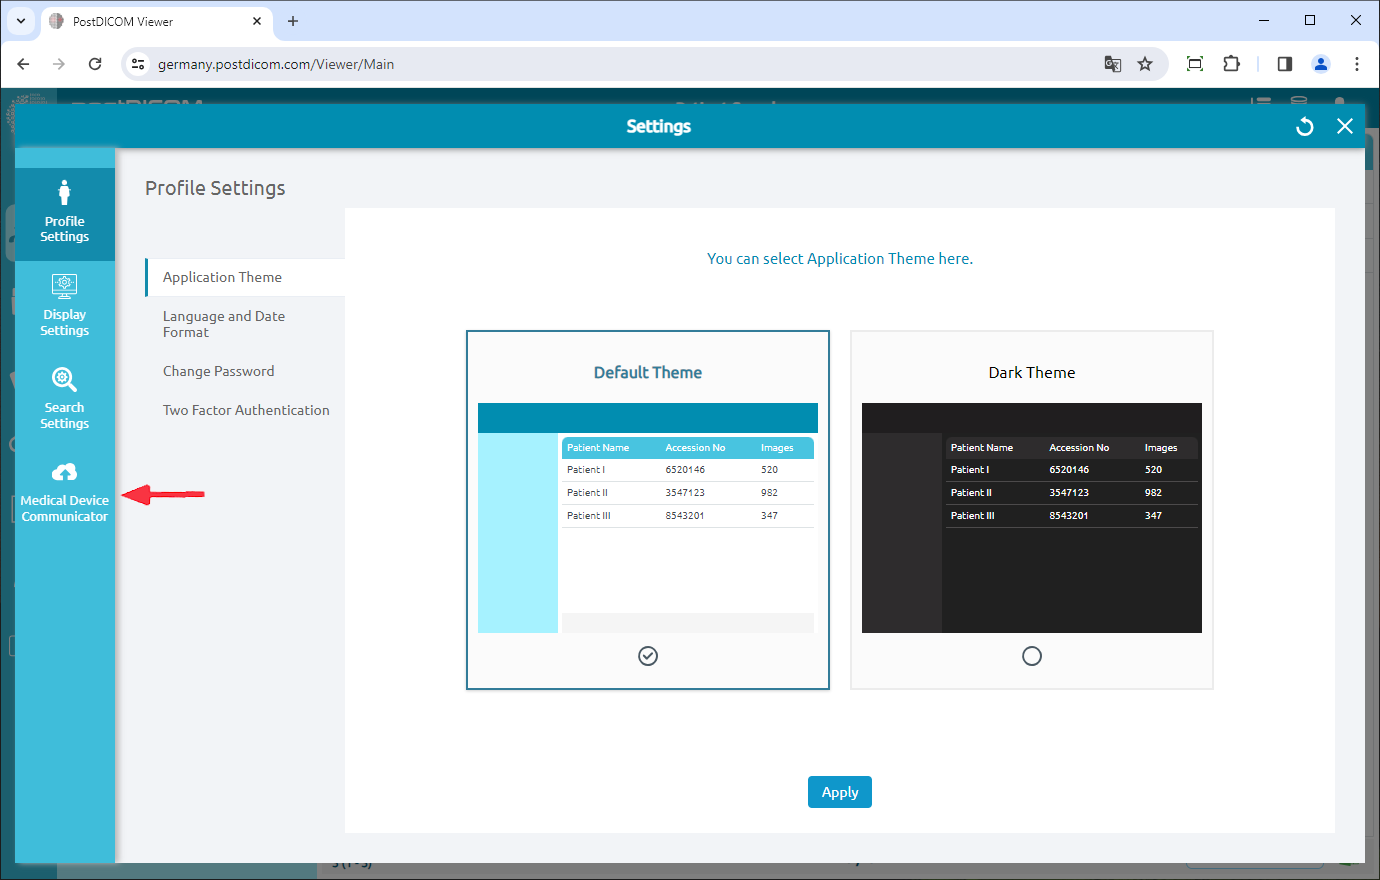
Task: Switch to the Change Password tab
Action: pyautogui.click(x=218, y=370)
